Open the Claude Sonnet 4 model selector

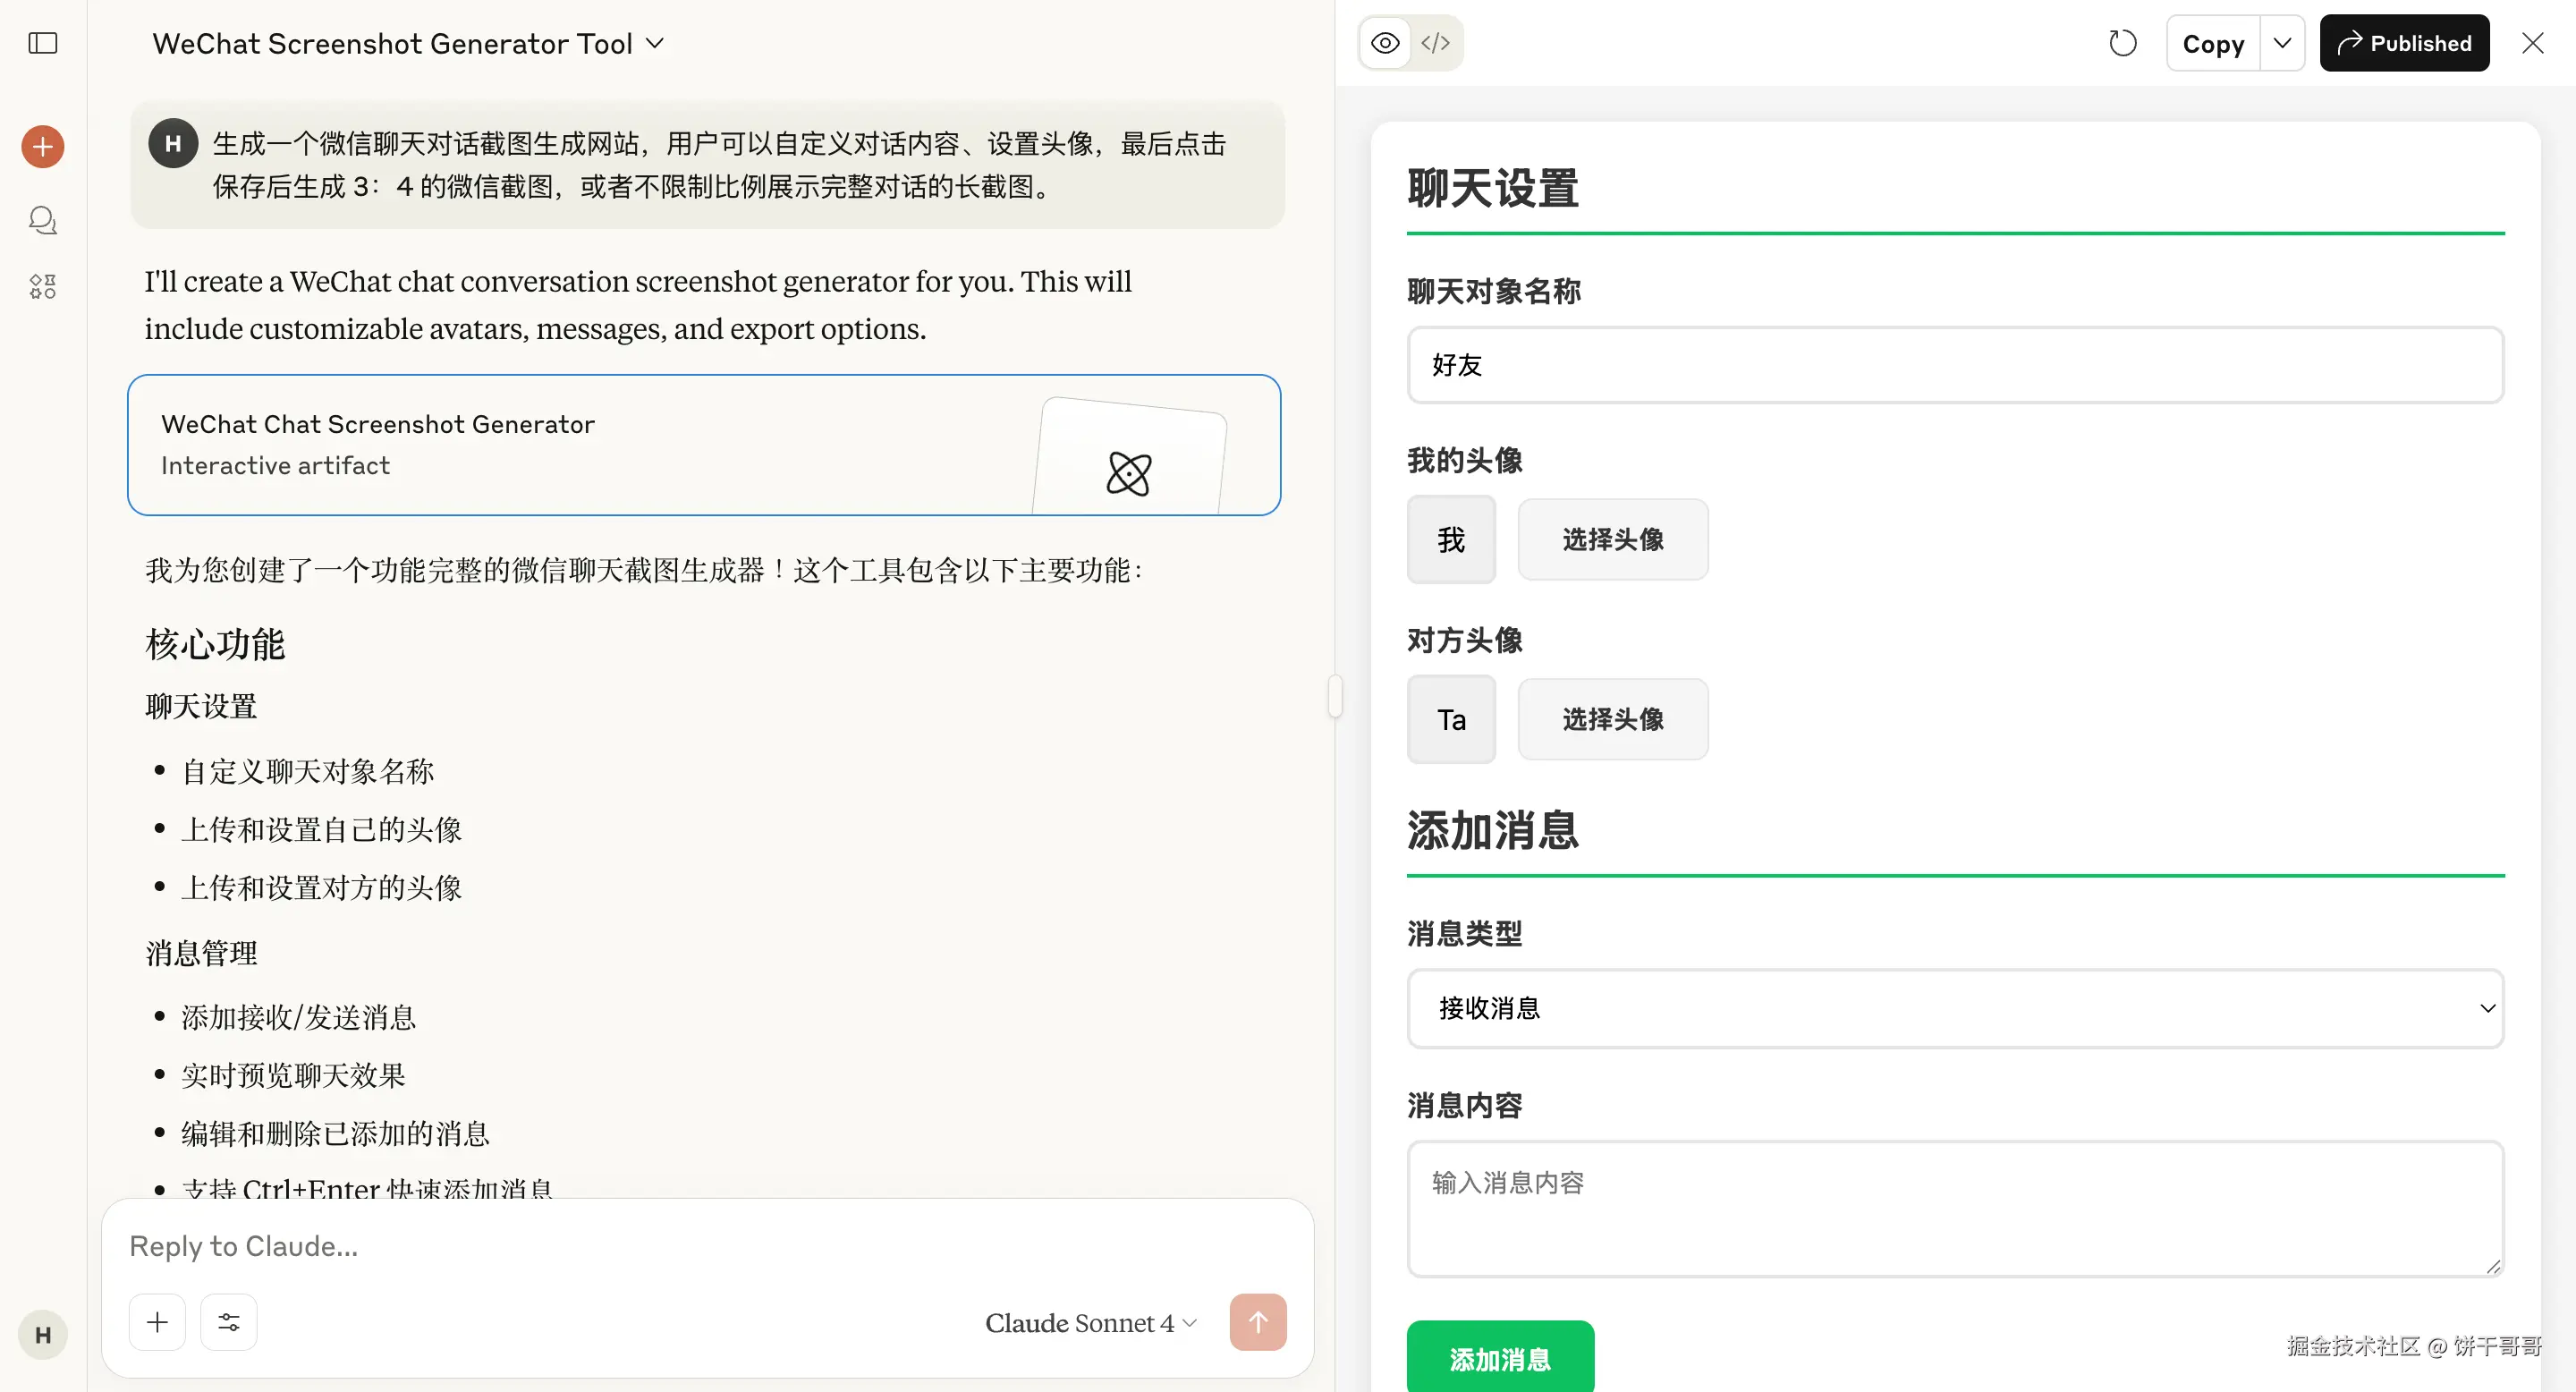[1090, 1323]
